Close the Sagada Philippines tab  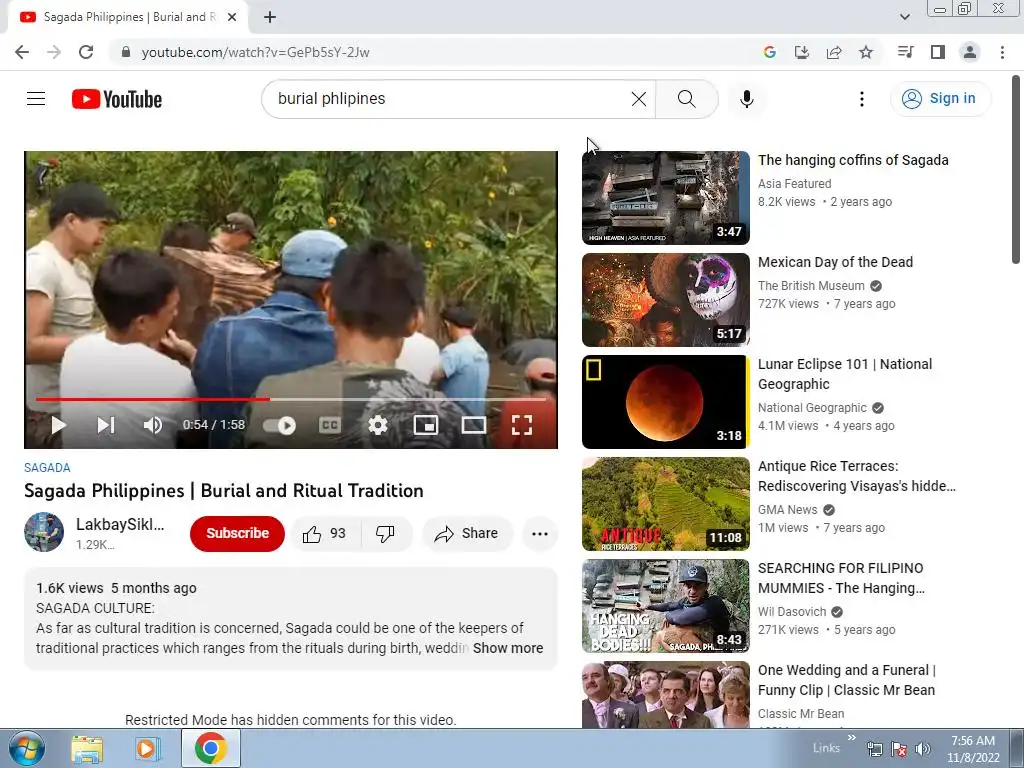pos(232,18)
